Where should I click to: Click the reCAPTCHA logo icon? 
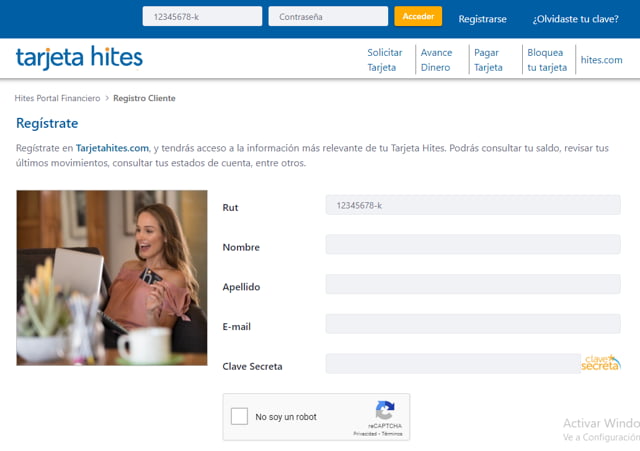(x=385, y=410)
